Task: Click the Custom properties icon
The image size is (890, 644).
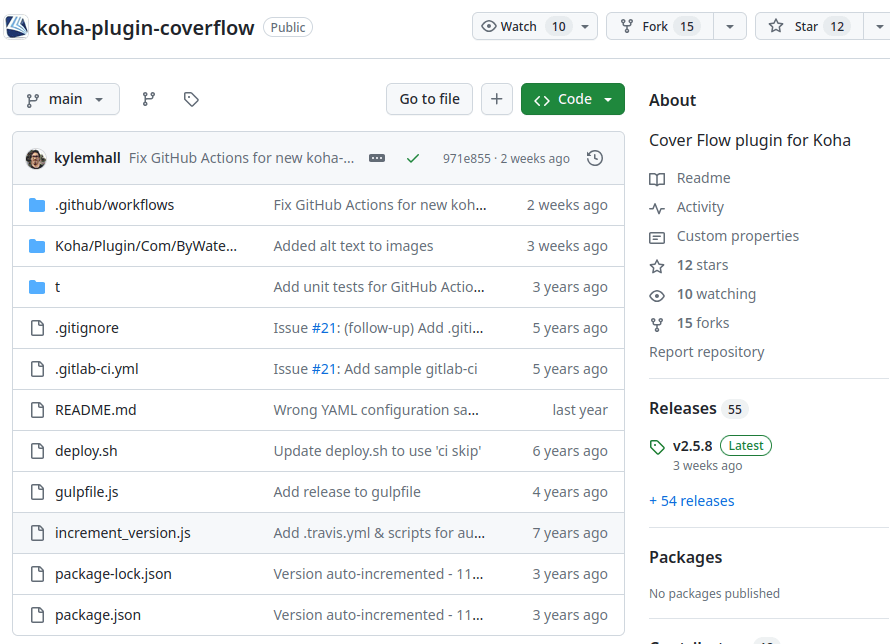Action: (657, 237)
